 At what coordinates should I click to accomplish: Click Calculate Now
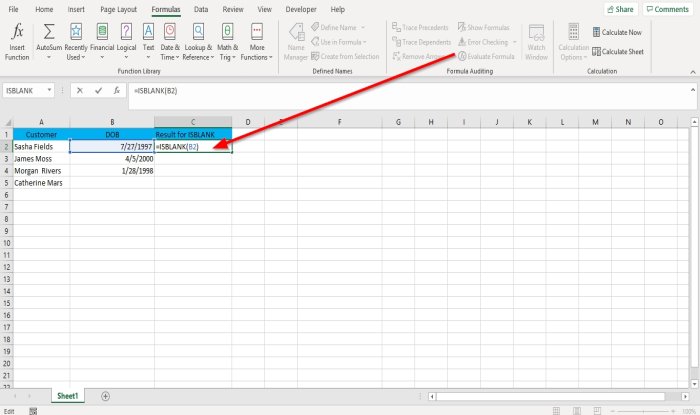pos(617,32)
